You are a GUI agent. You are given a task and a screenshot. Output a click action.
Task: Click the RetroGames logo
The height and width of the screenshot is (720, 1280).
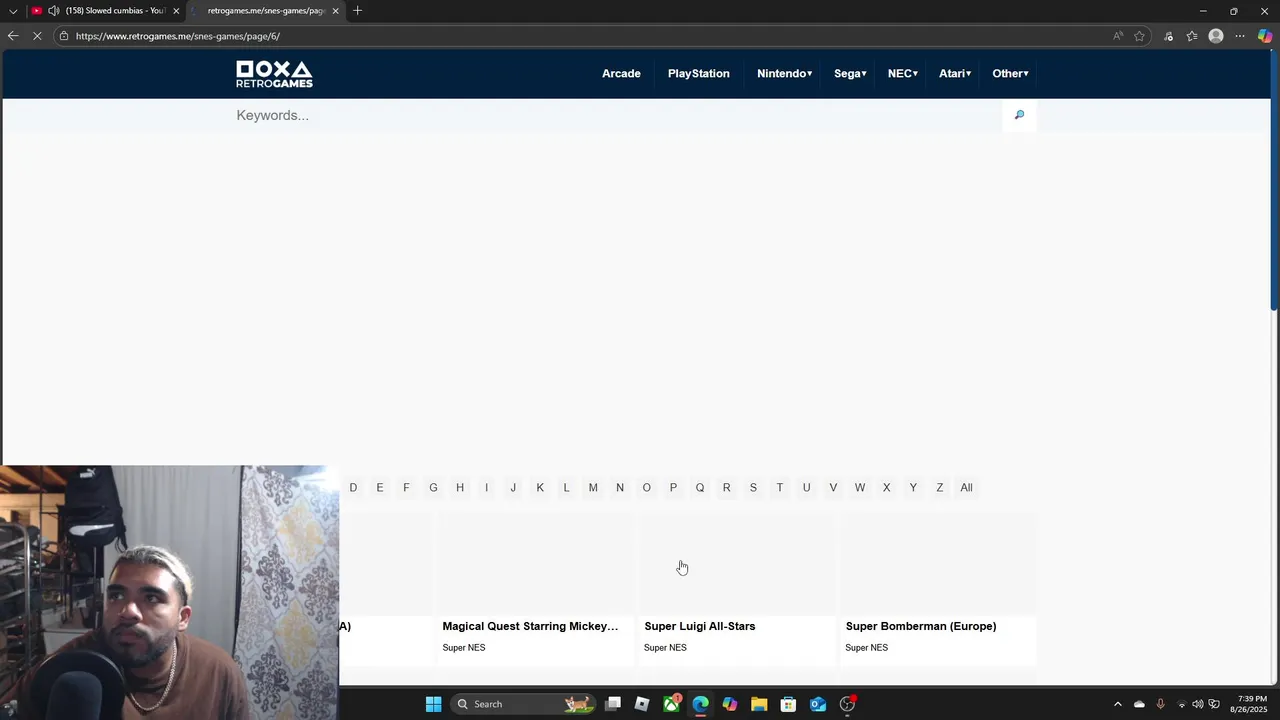pos(274,74)
